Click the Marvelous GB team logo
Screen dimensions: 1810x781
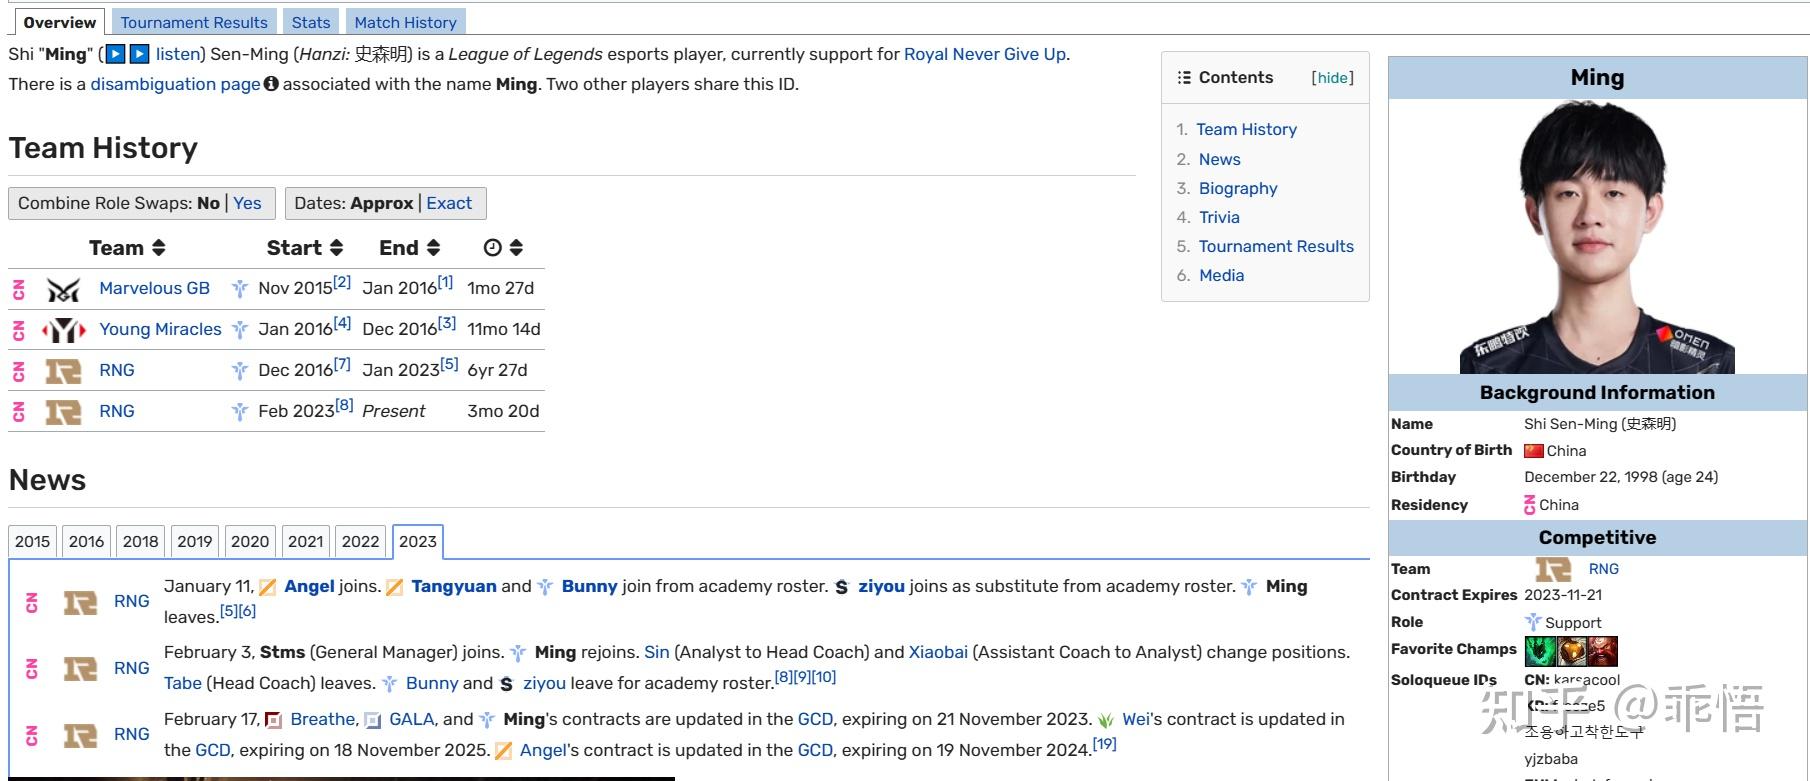63,289
